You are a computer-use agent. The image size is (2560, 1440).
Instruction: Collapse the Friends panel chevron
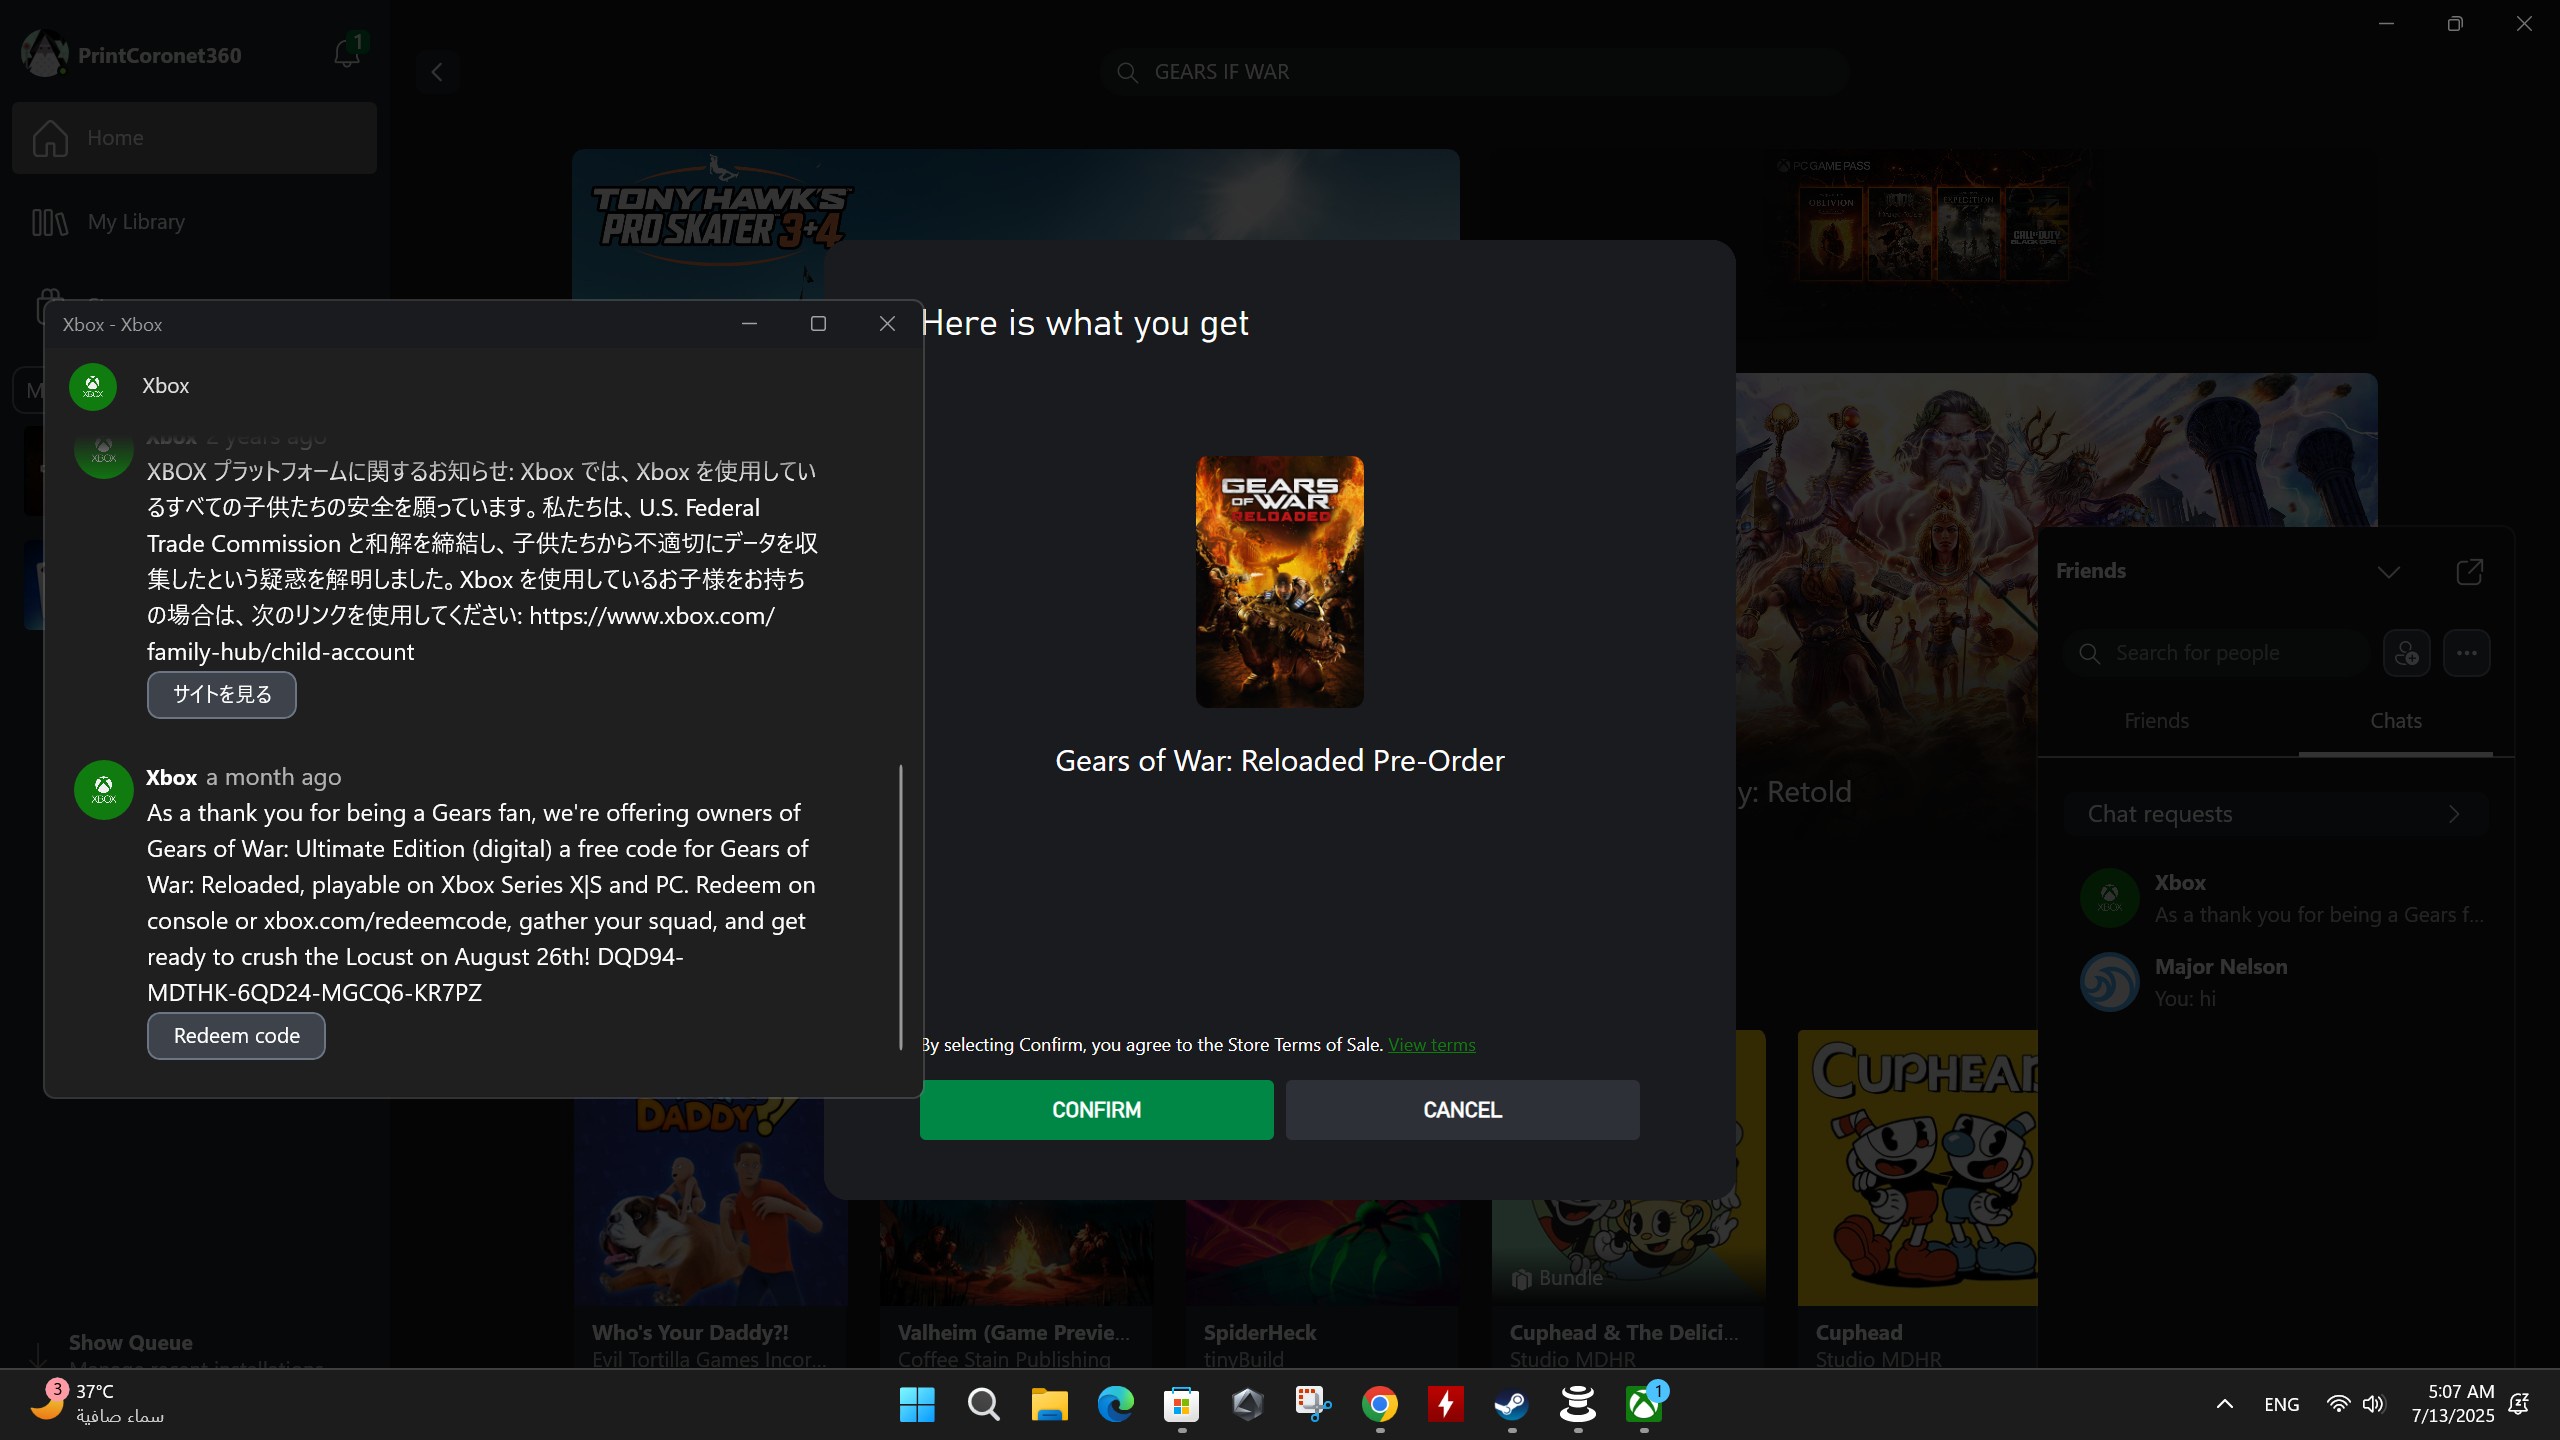tap(2389, 572)
